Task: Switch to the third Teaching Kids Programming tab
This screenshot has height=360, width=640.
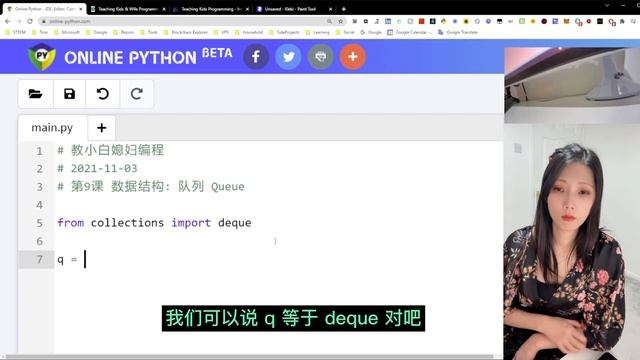Action: [x=211, y=9]
